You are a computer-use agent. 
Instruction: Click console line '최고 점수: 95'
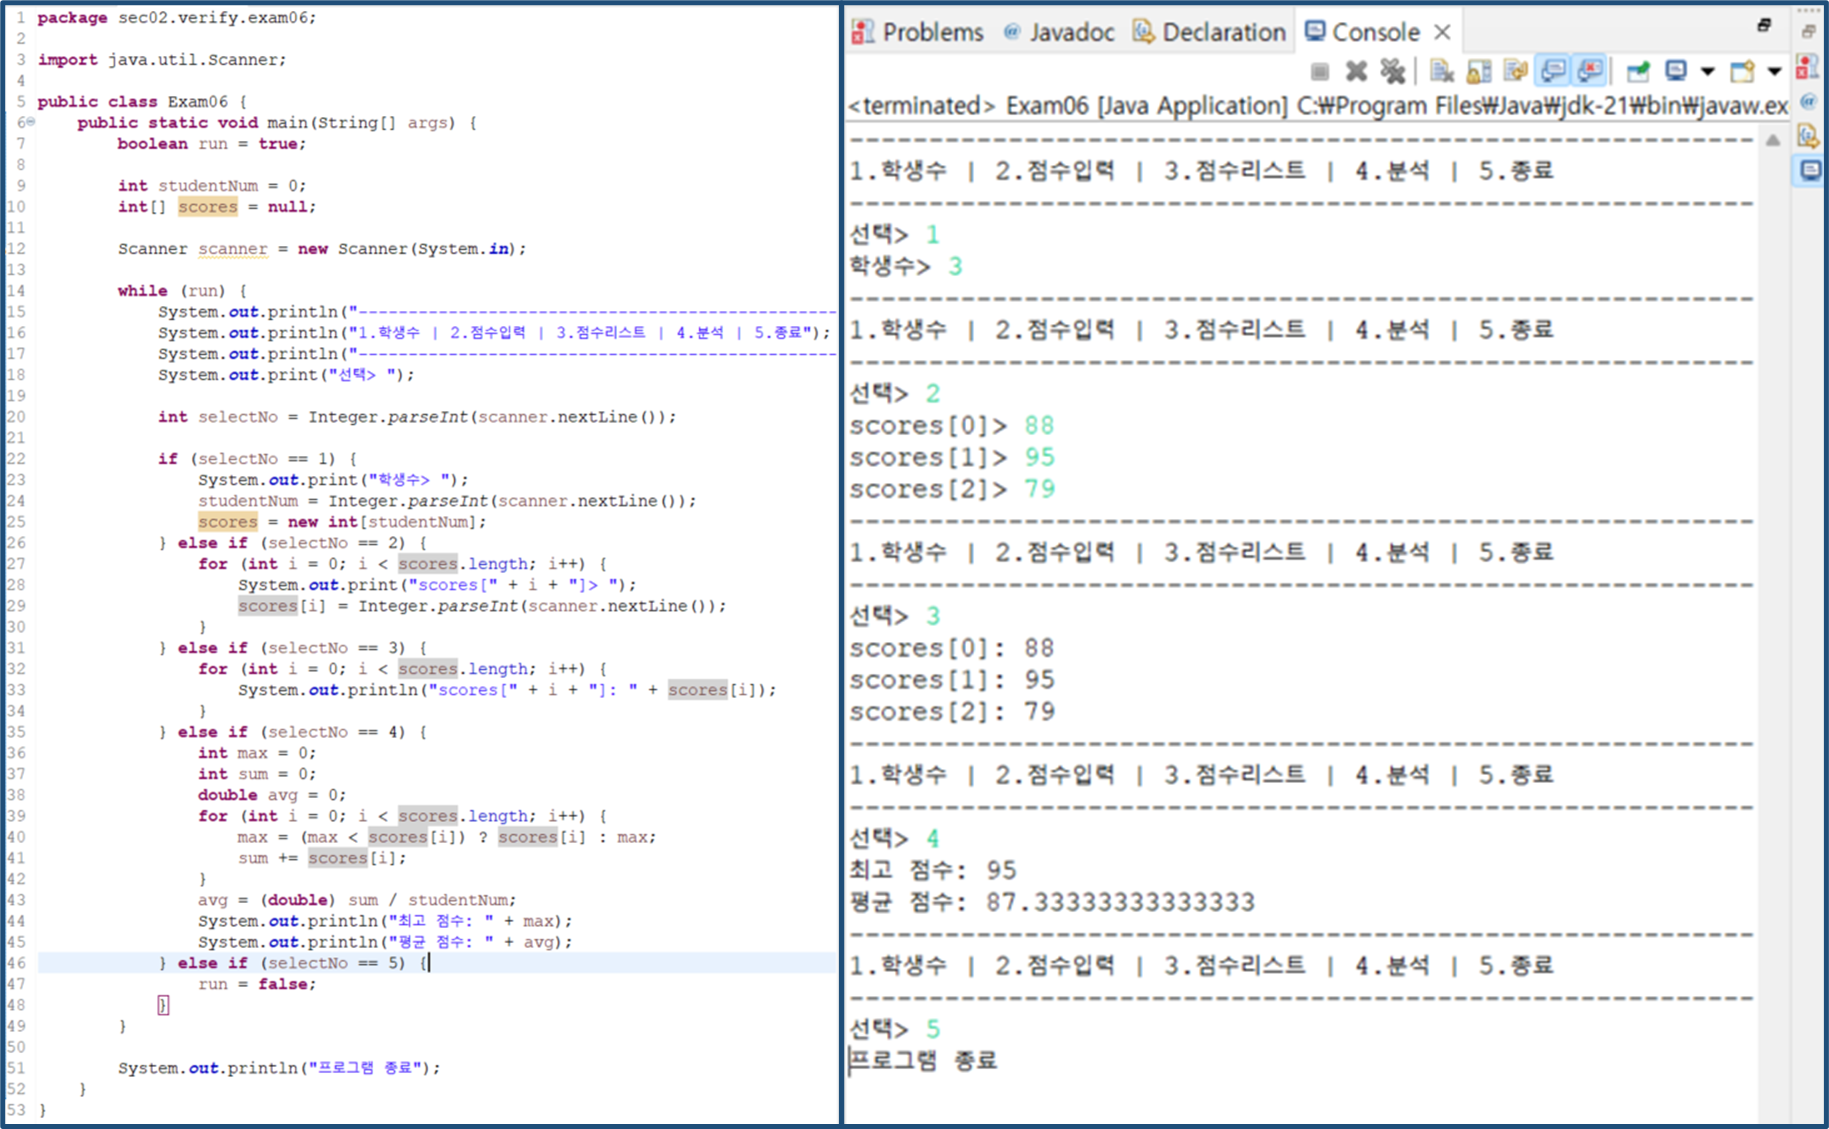933,871
